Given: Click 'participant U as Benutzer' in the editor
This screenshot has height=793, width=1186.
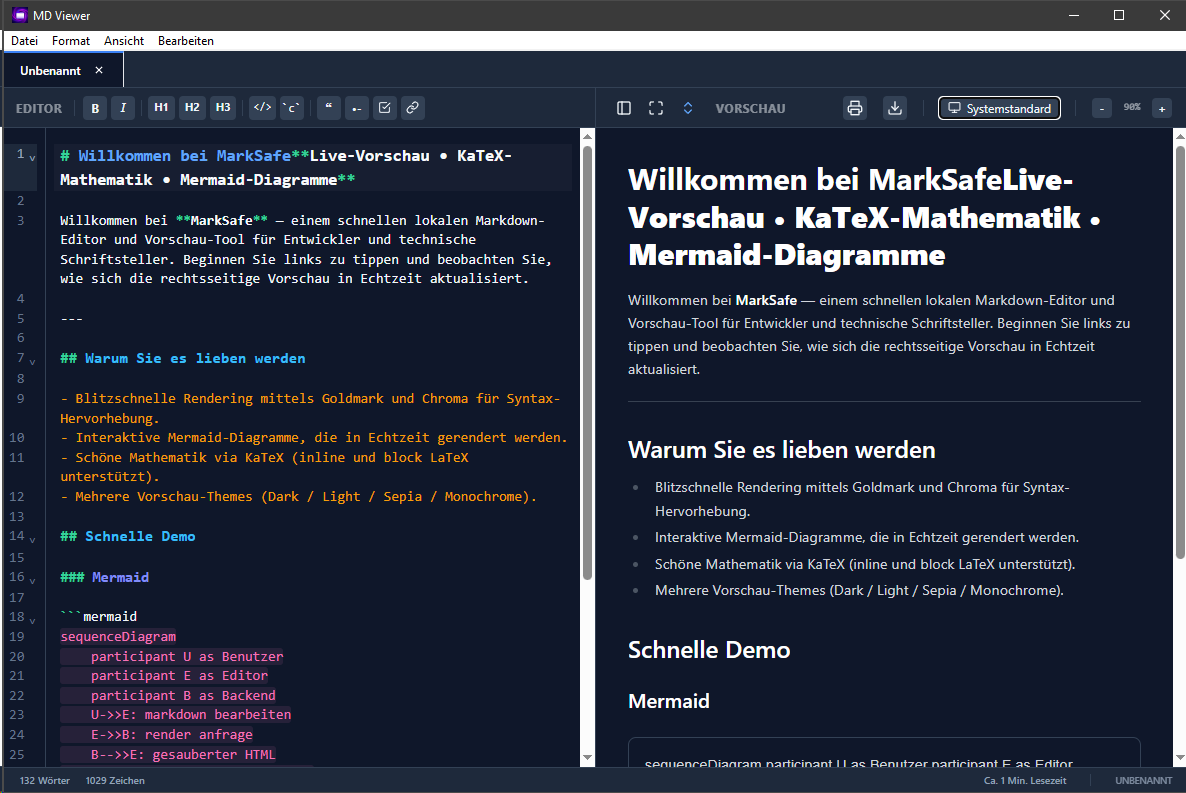Looking at the screenshot, I should tap(187, 657).
